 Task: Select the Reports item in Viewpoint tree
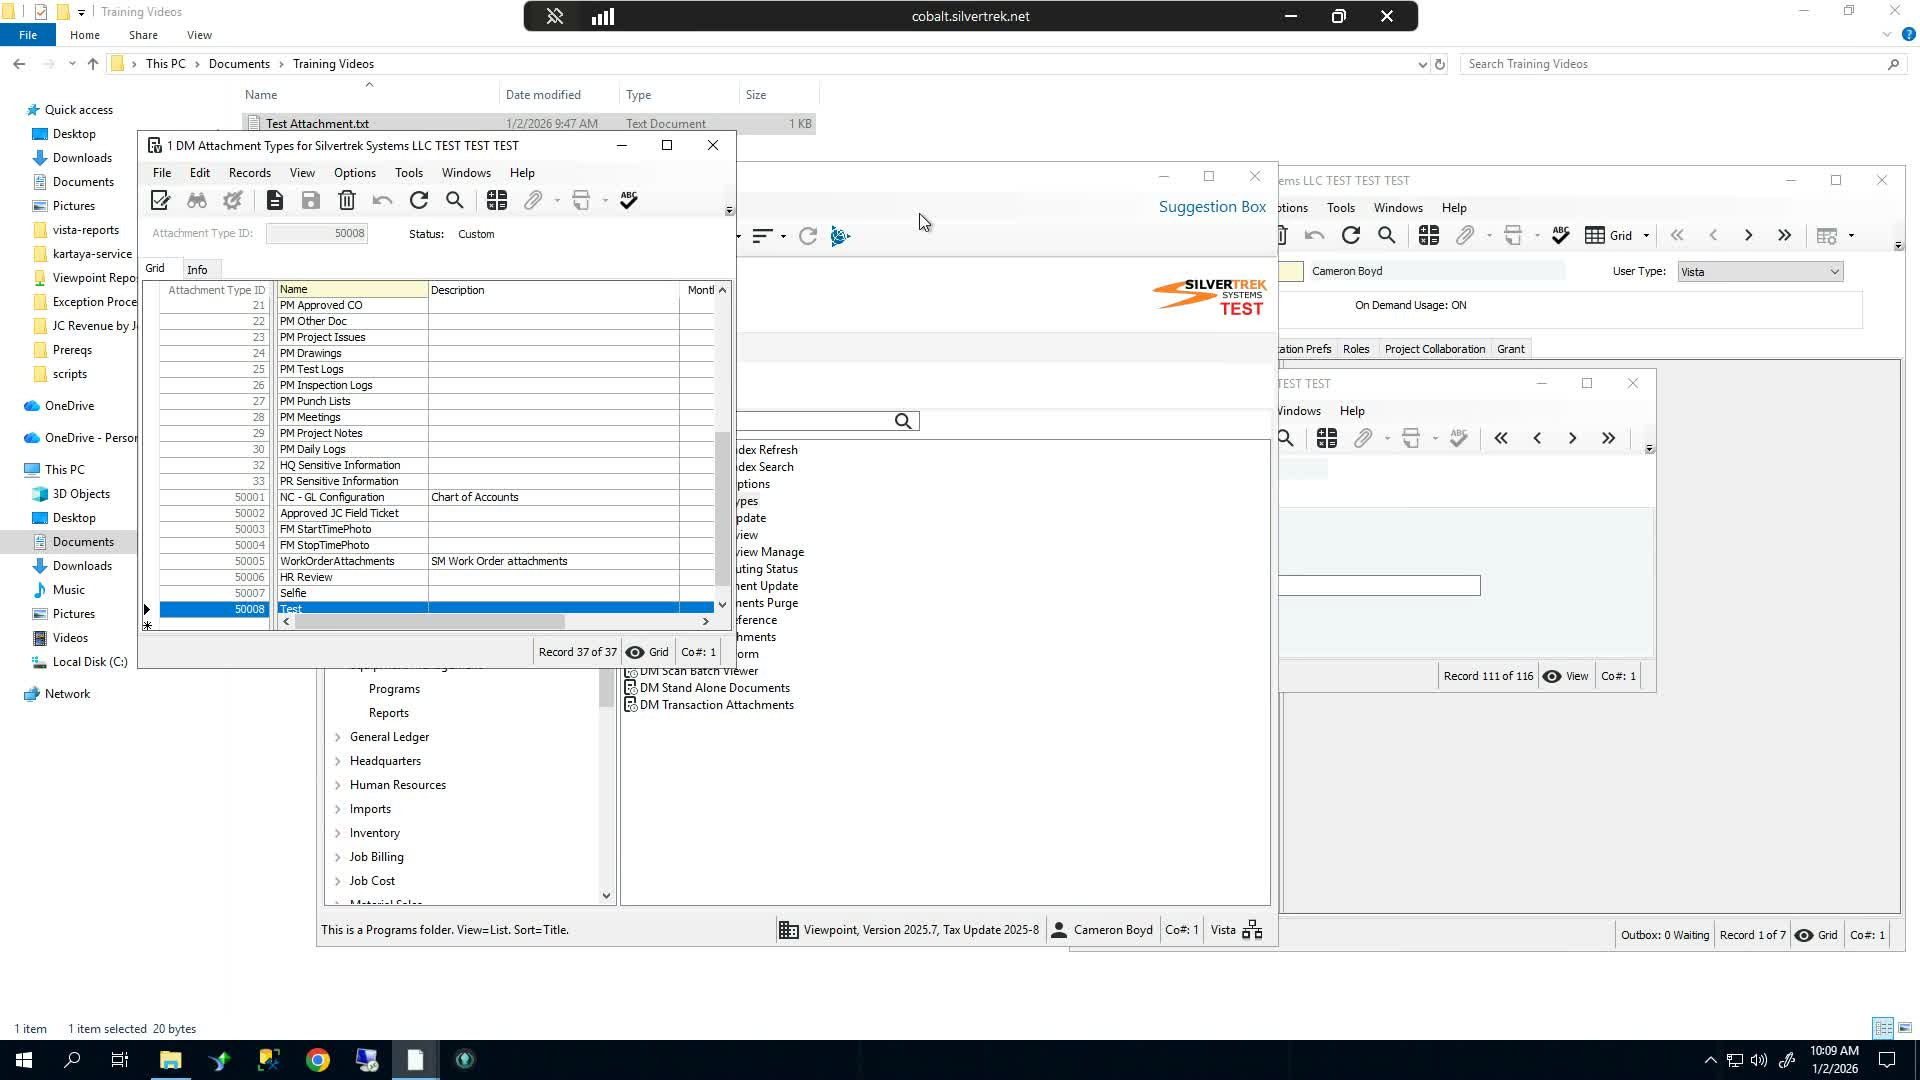(389, 713)
